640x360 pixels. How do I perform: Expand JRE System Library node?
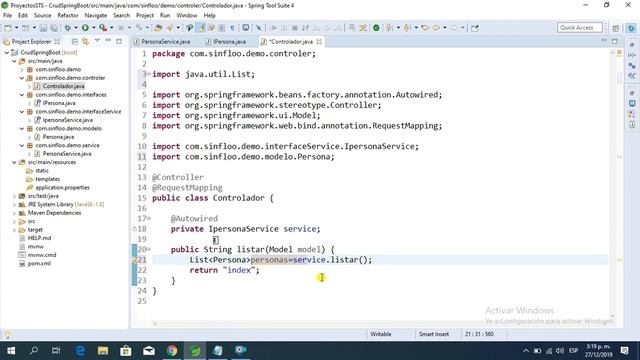click(14, 204)
